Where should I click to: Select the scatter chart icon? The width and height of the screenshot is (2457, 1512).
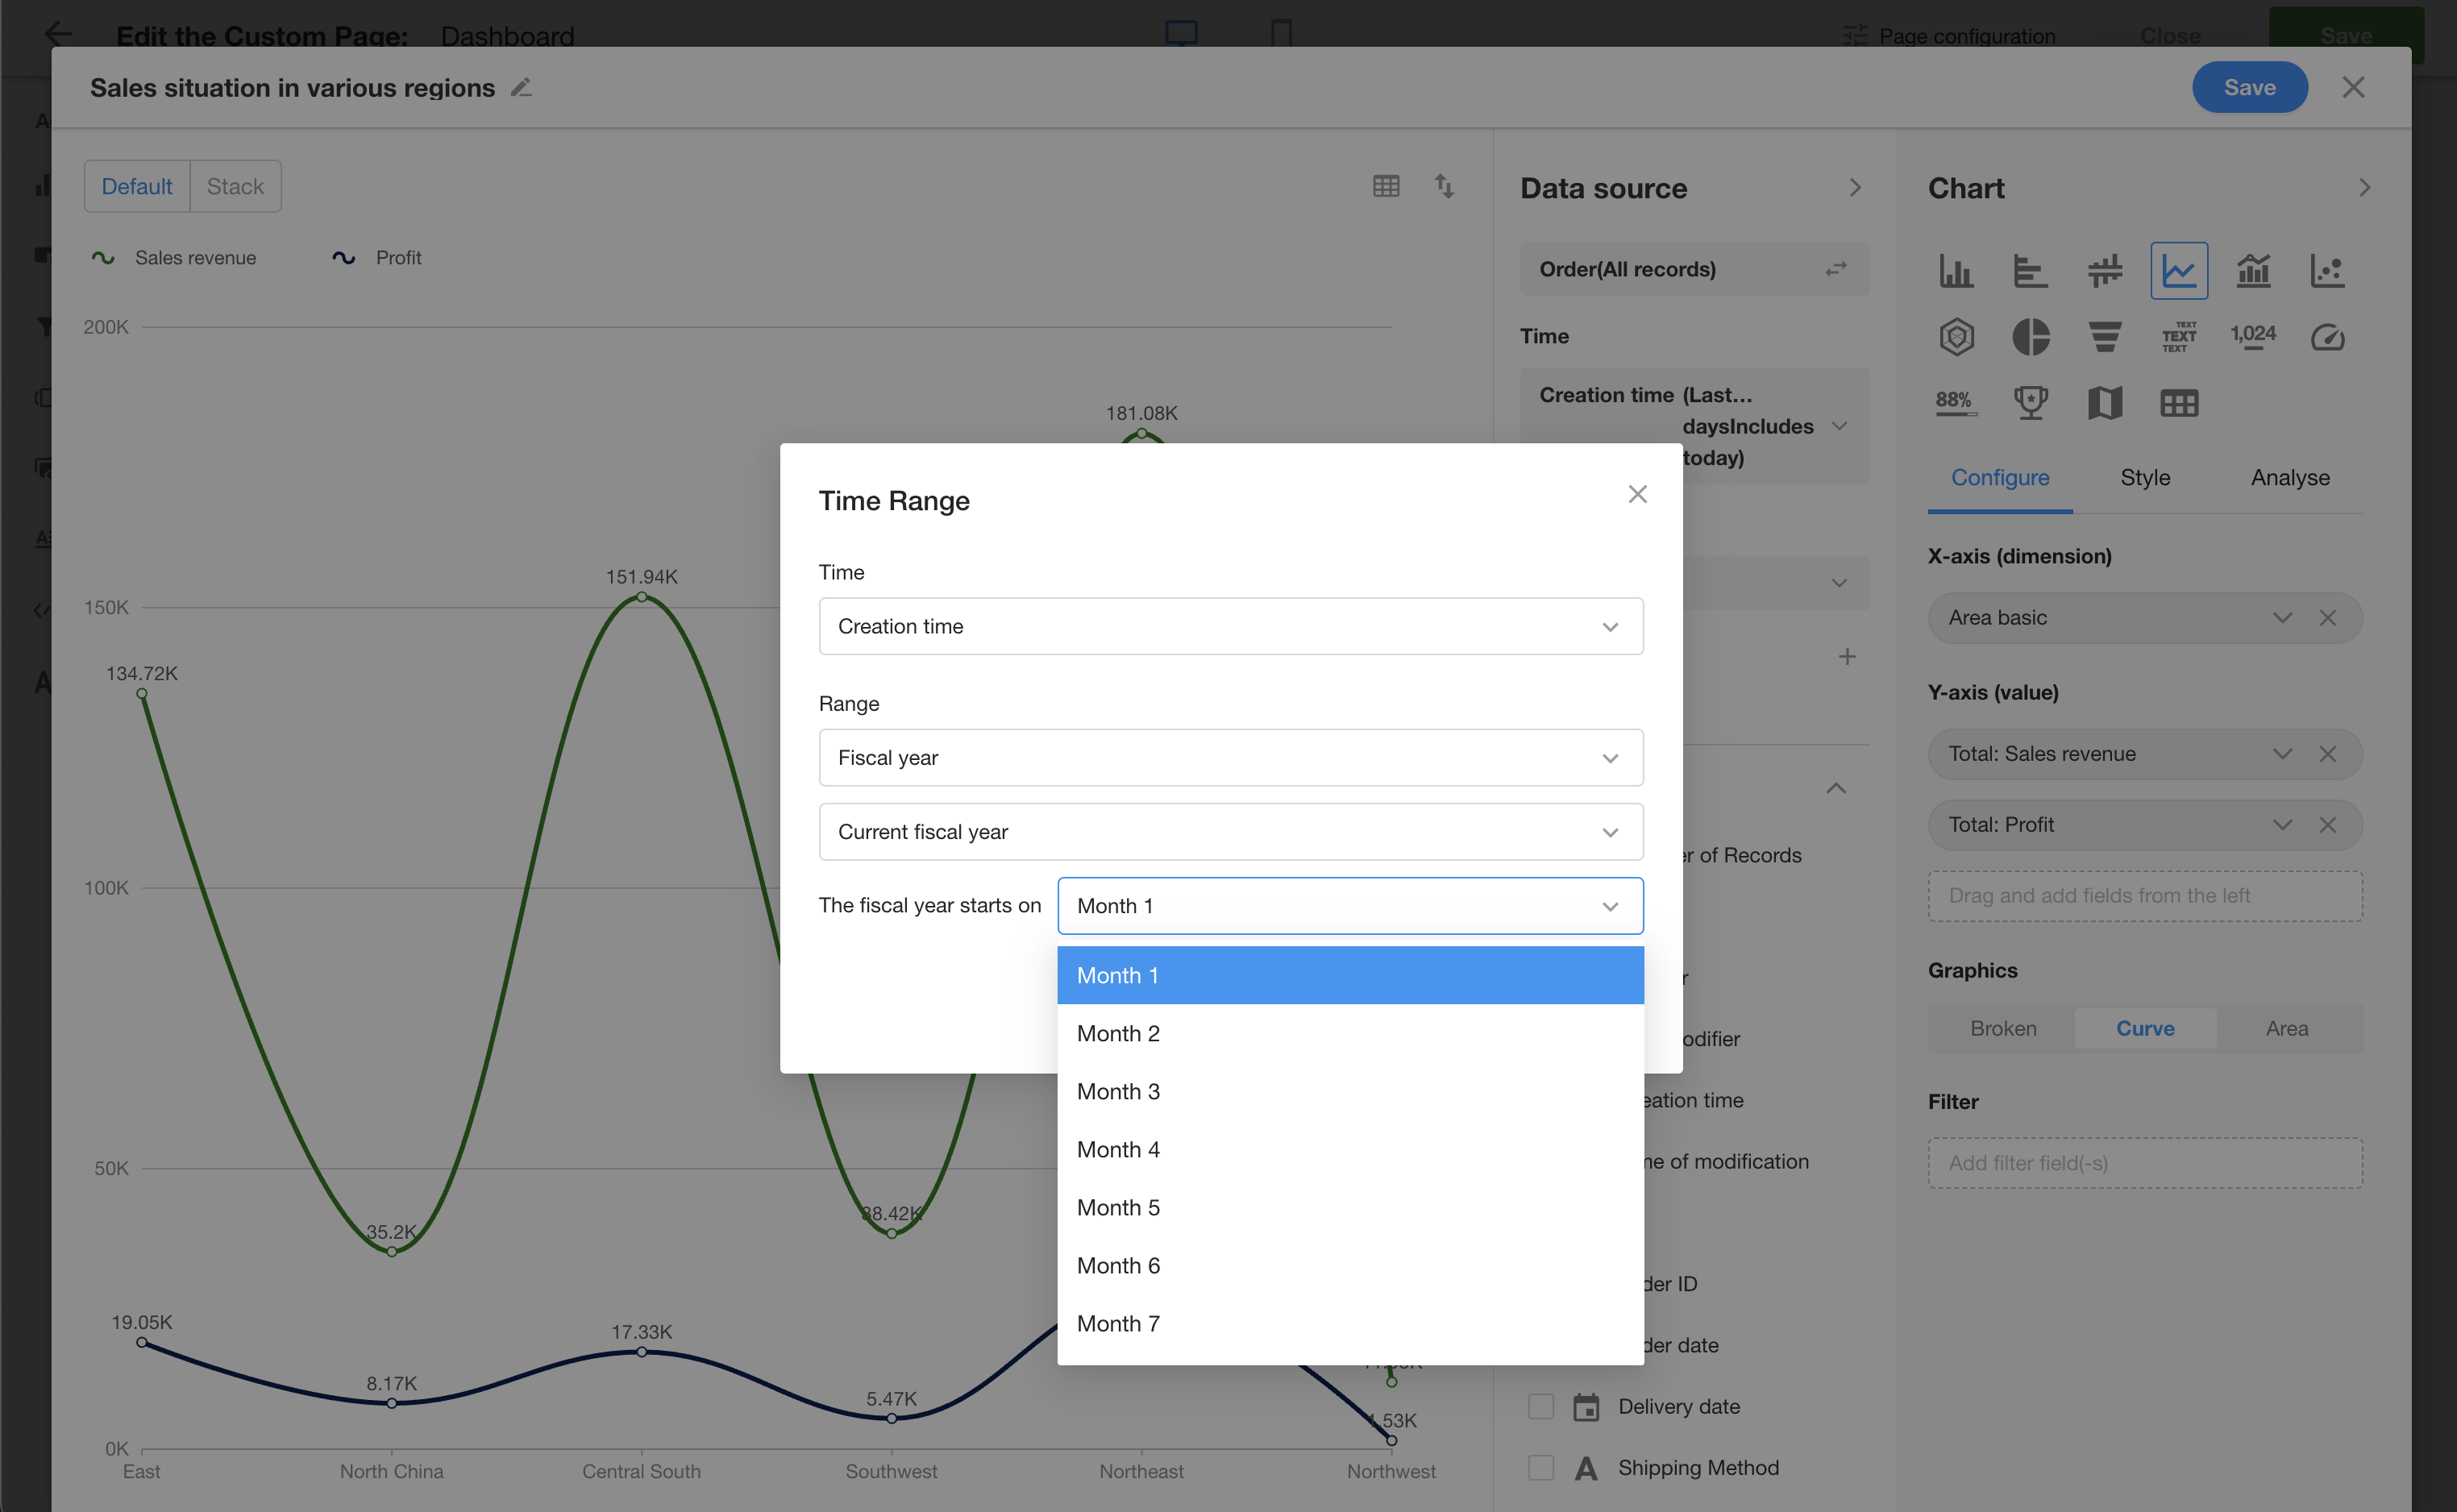coord(2327,270)
